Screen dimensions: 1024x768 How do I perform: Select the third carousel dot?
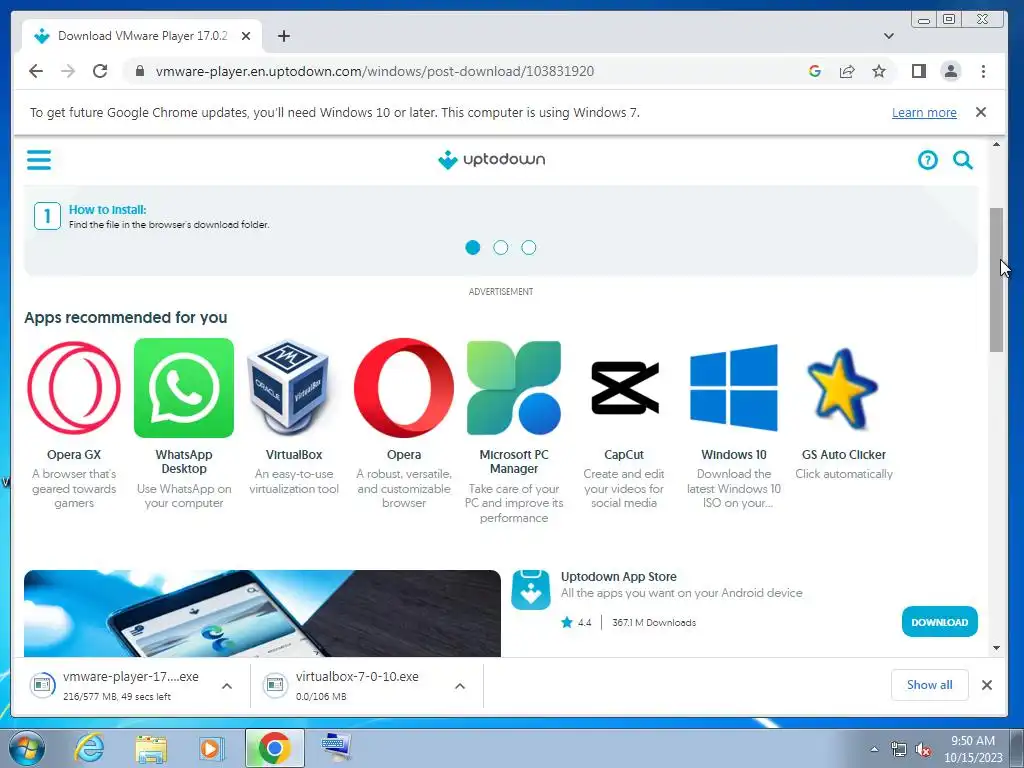[529, 248]
